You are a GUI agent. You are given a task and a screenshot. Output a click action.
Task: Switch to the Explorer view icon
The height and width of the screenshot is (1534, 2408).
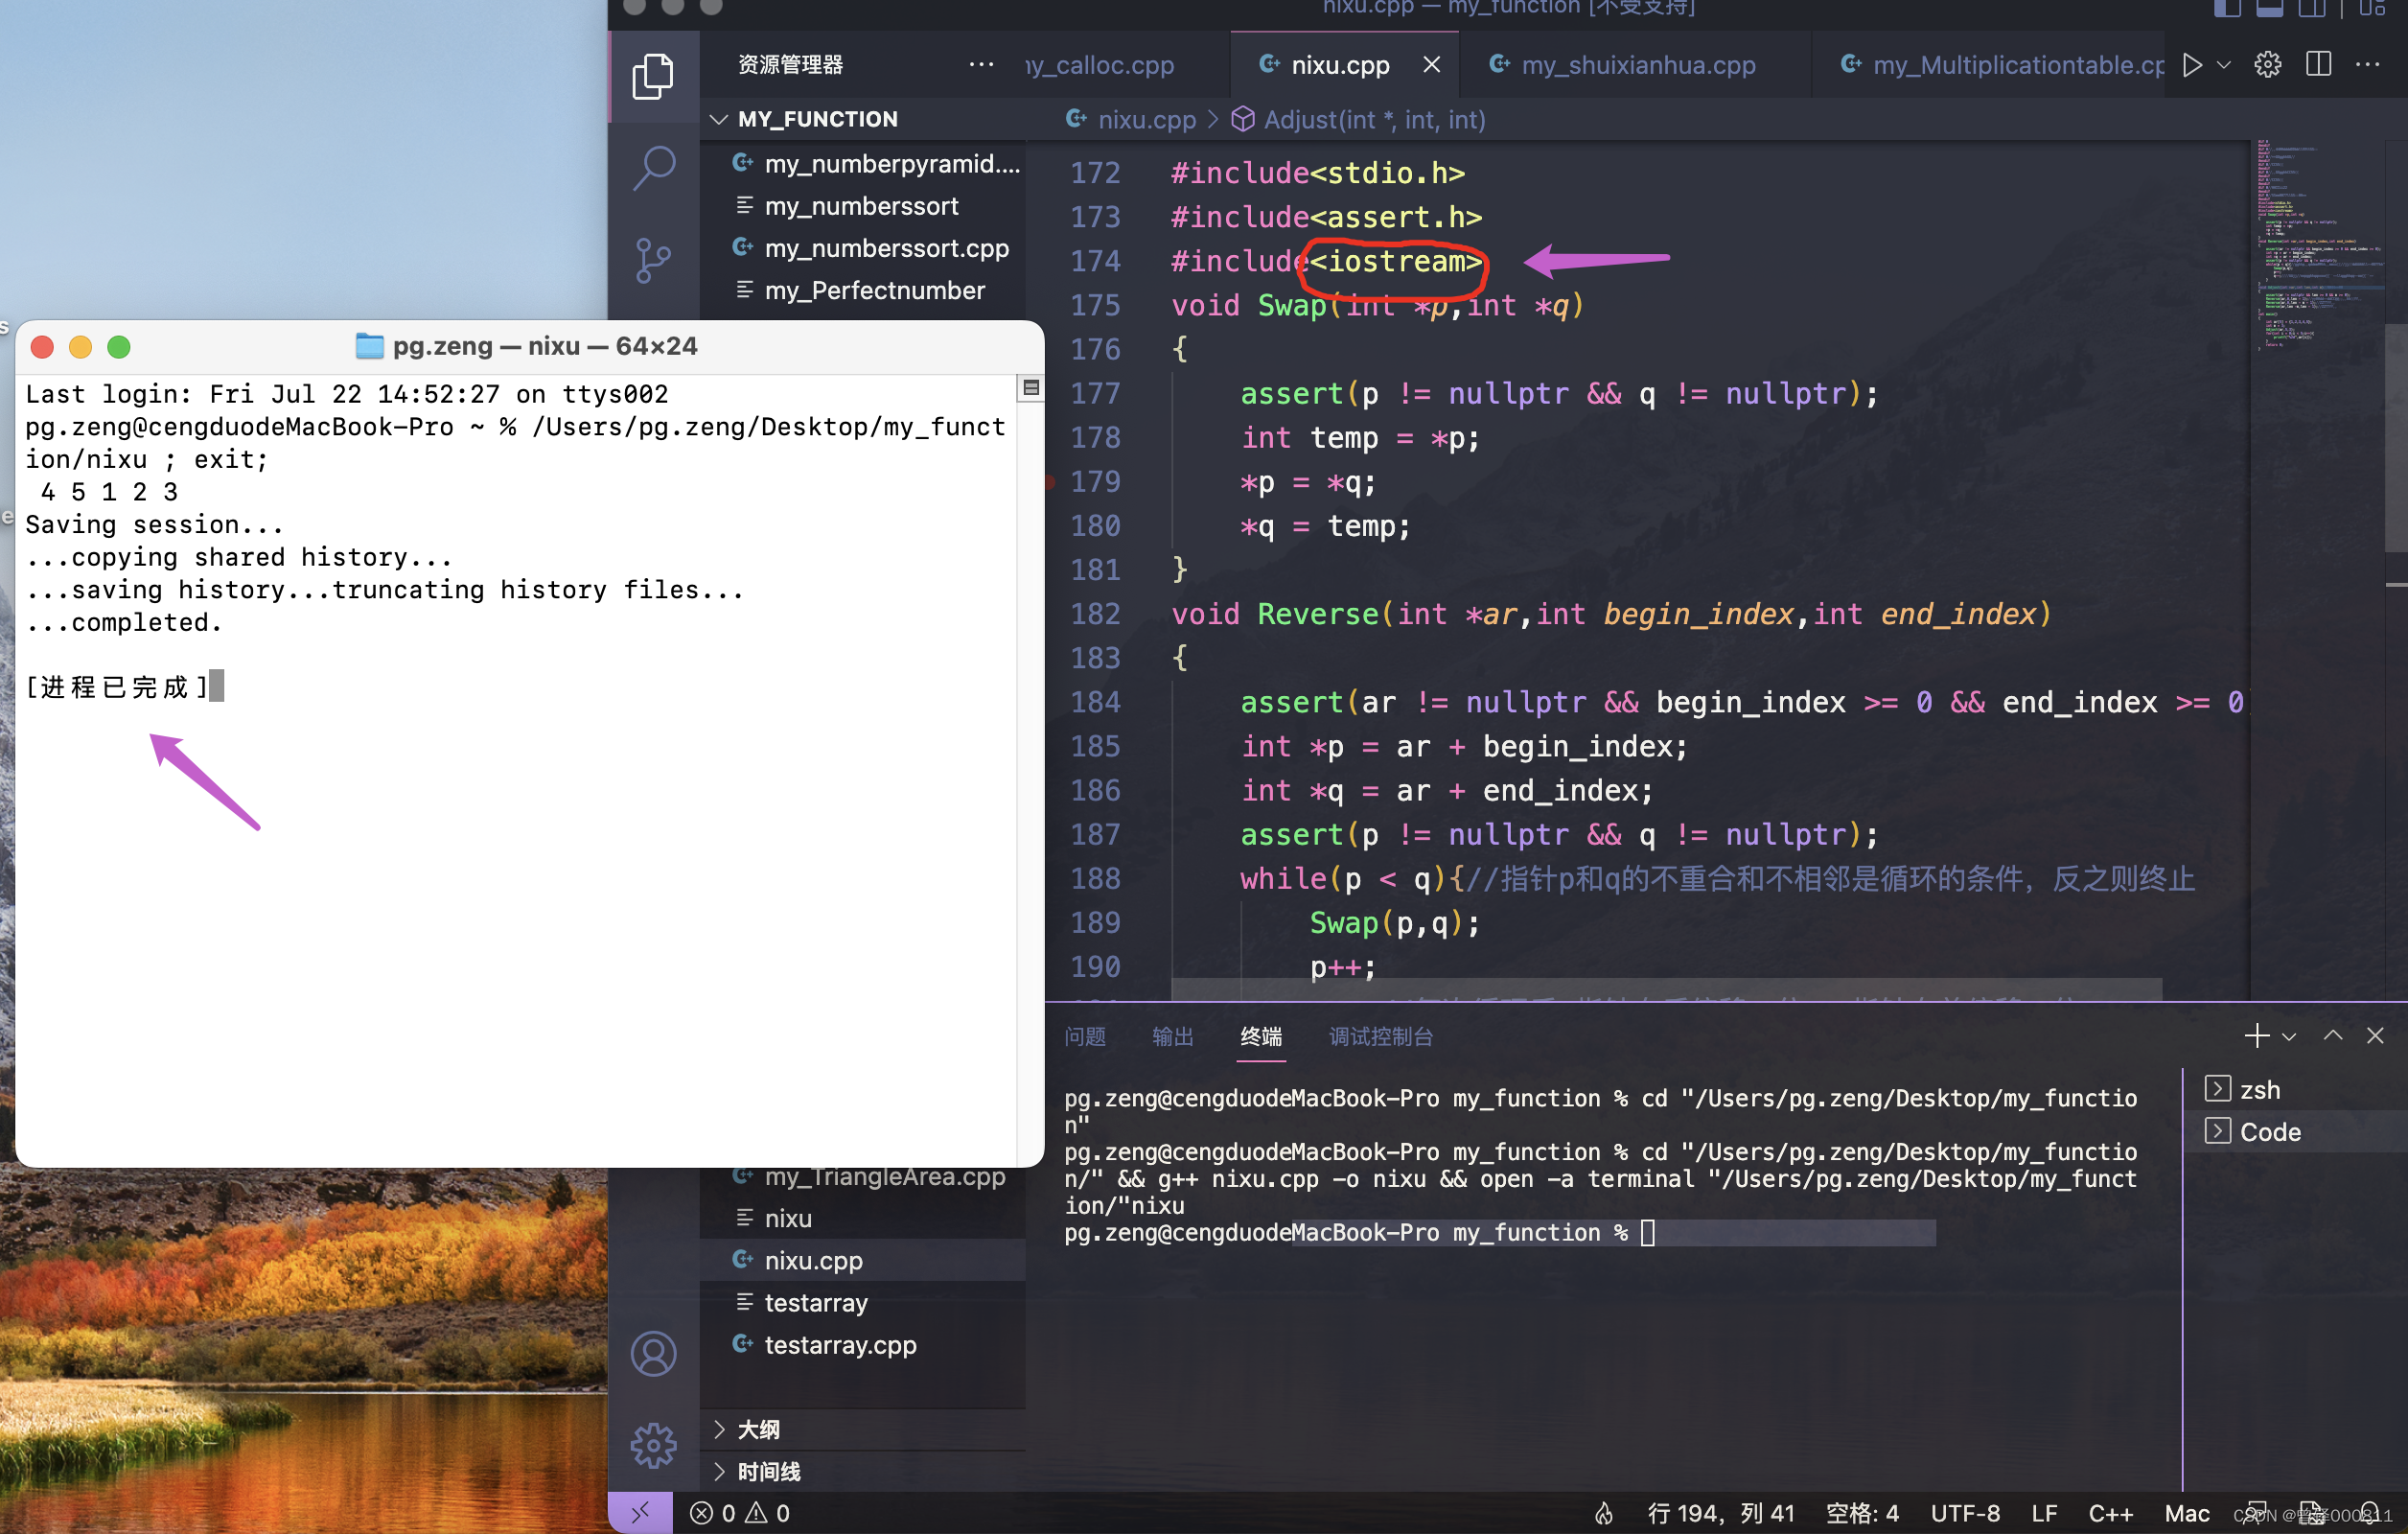coord(653,75)
